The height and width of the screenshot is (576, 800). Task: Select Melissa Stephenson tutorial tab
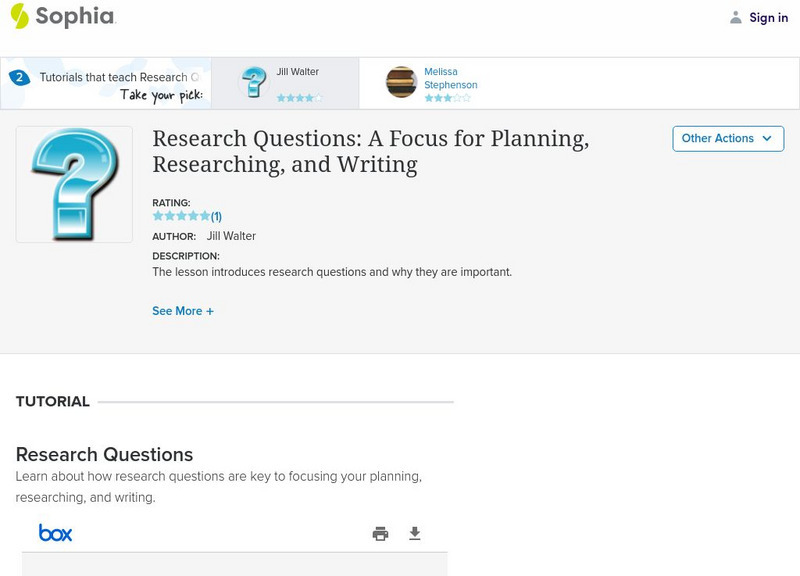pos(450,79)
